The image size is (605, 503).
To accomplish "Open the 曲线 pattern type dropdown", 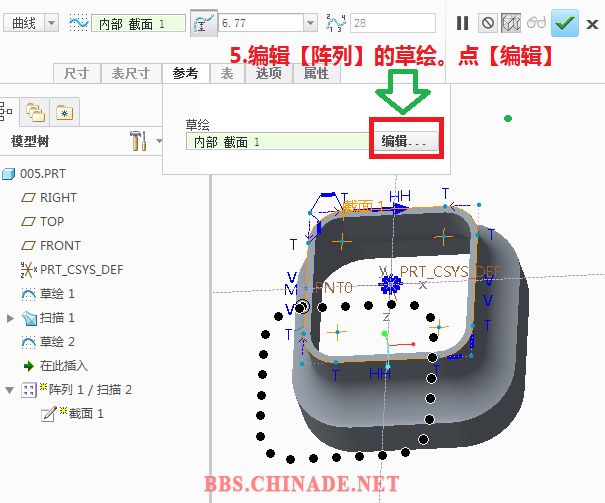I will [x=52, y=24].
